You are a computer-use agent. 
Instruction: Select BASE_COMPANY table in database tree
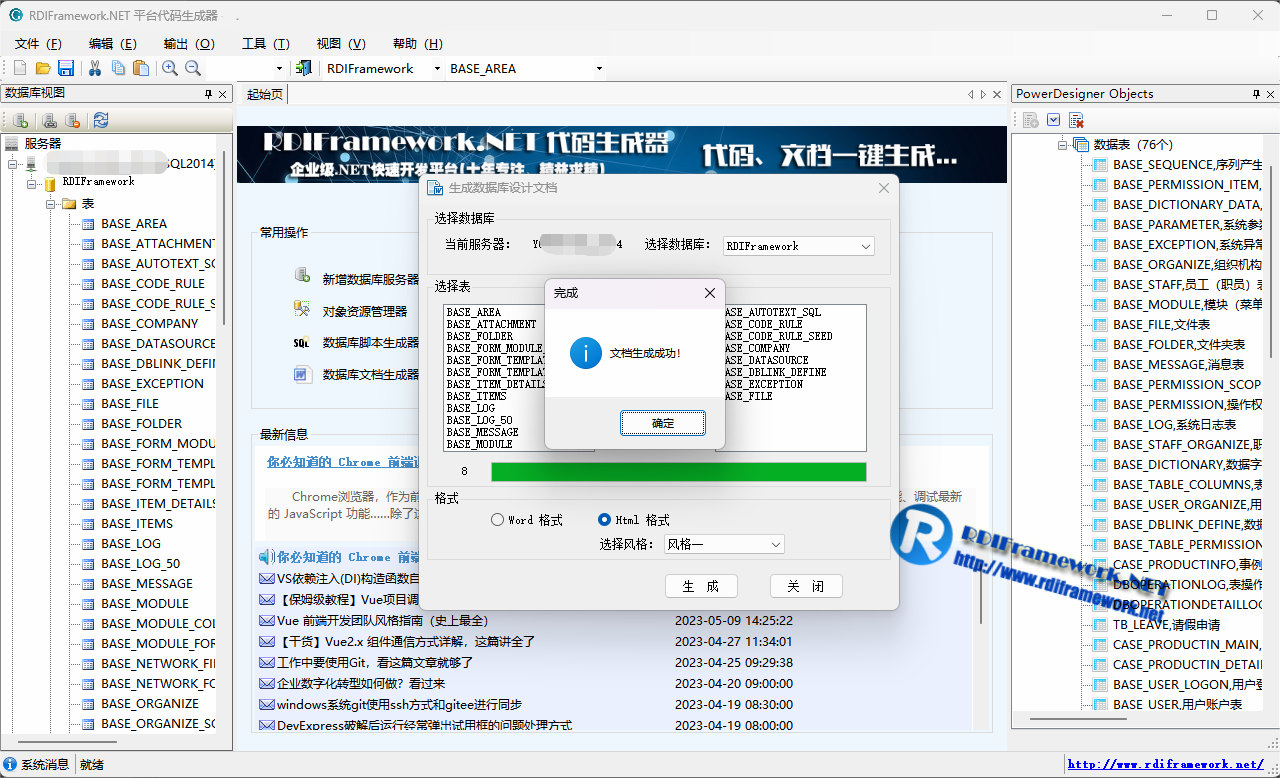[149, 324]
